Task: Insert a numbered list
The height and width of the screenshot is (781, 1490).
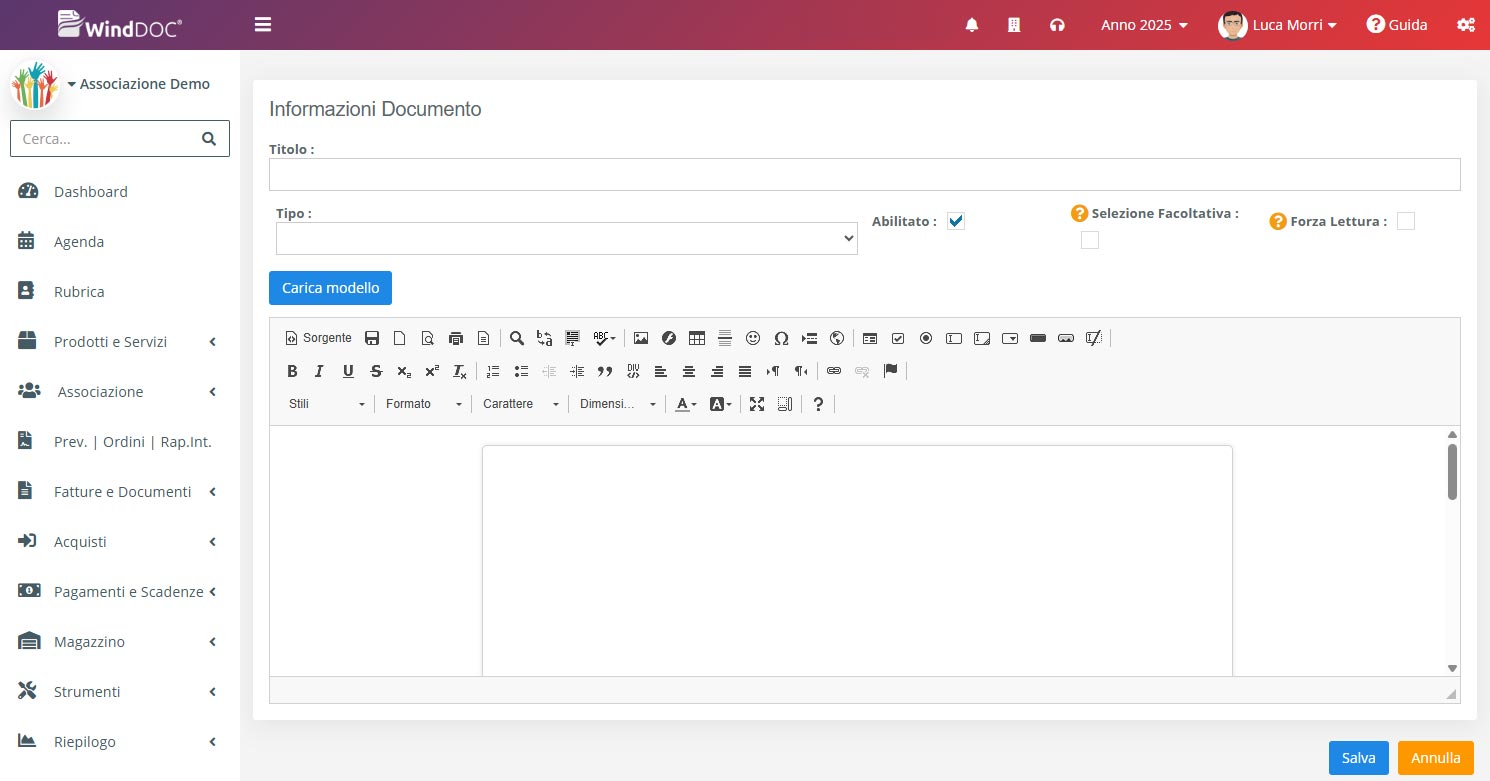Action: pyautogui.click(x=492, y=371)
